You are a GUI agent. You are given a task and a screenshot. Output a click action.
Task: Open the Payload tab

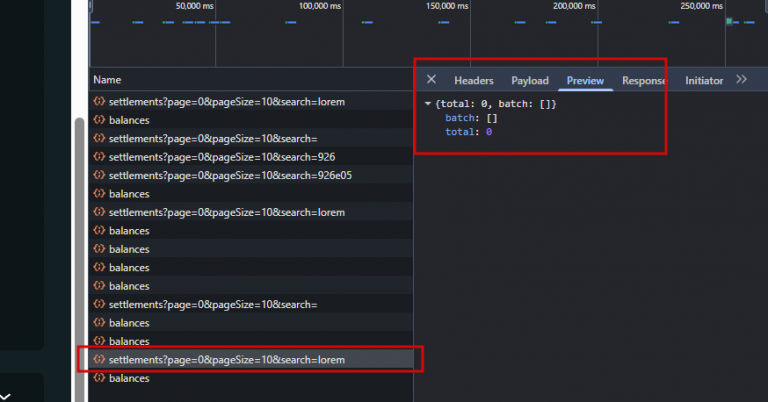click(x=530, y=81)
